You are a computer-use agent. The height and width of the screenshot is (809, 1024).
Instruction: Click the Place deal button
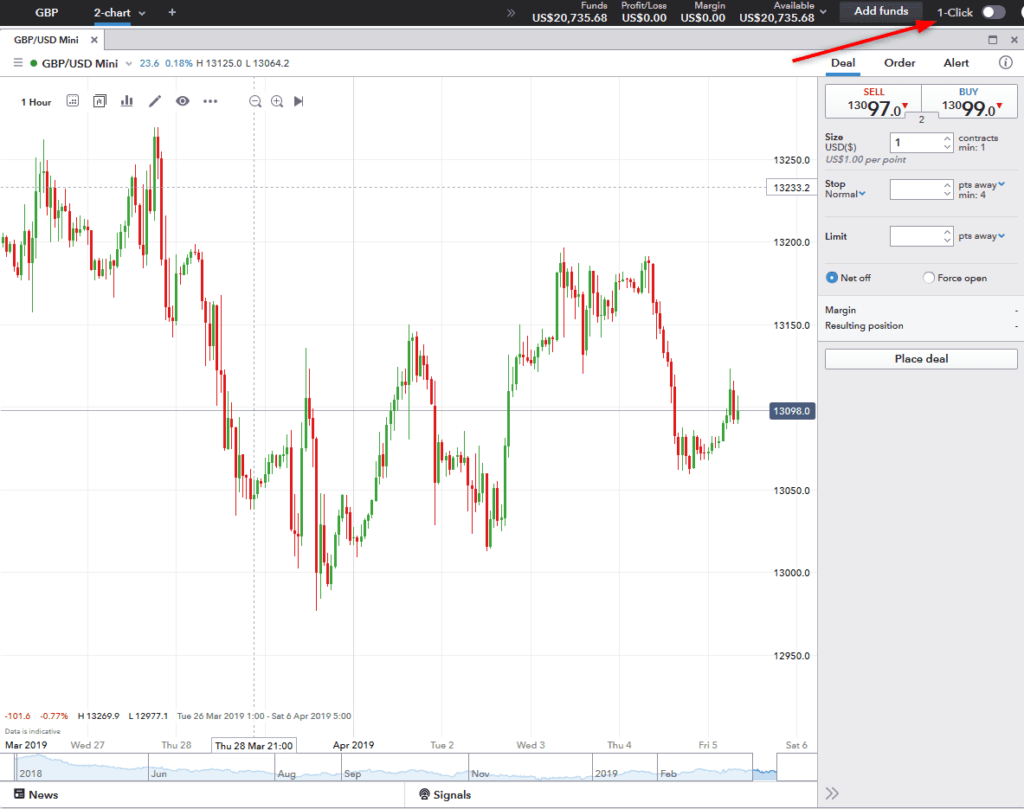tap(920, 359)
